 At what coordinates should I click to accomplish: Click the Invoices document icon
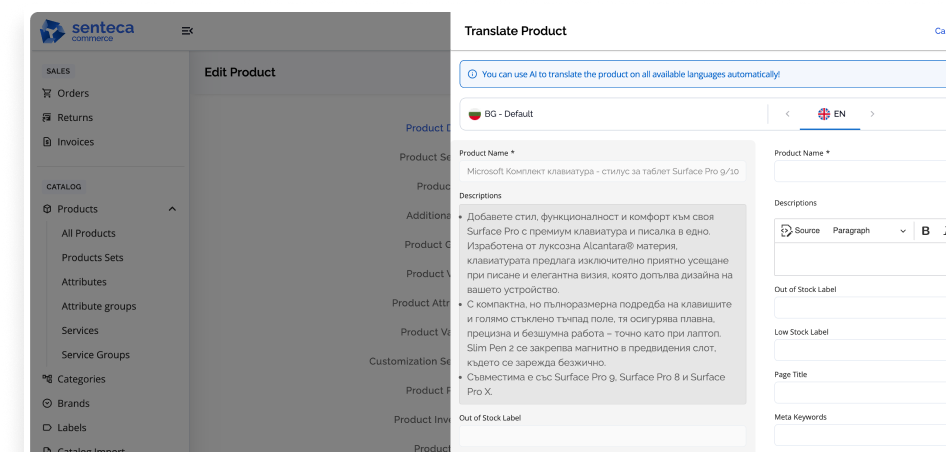click(47, 142)
